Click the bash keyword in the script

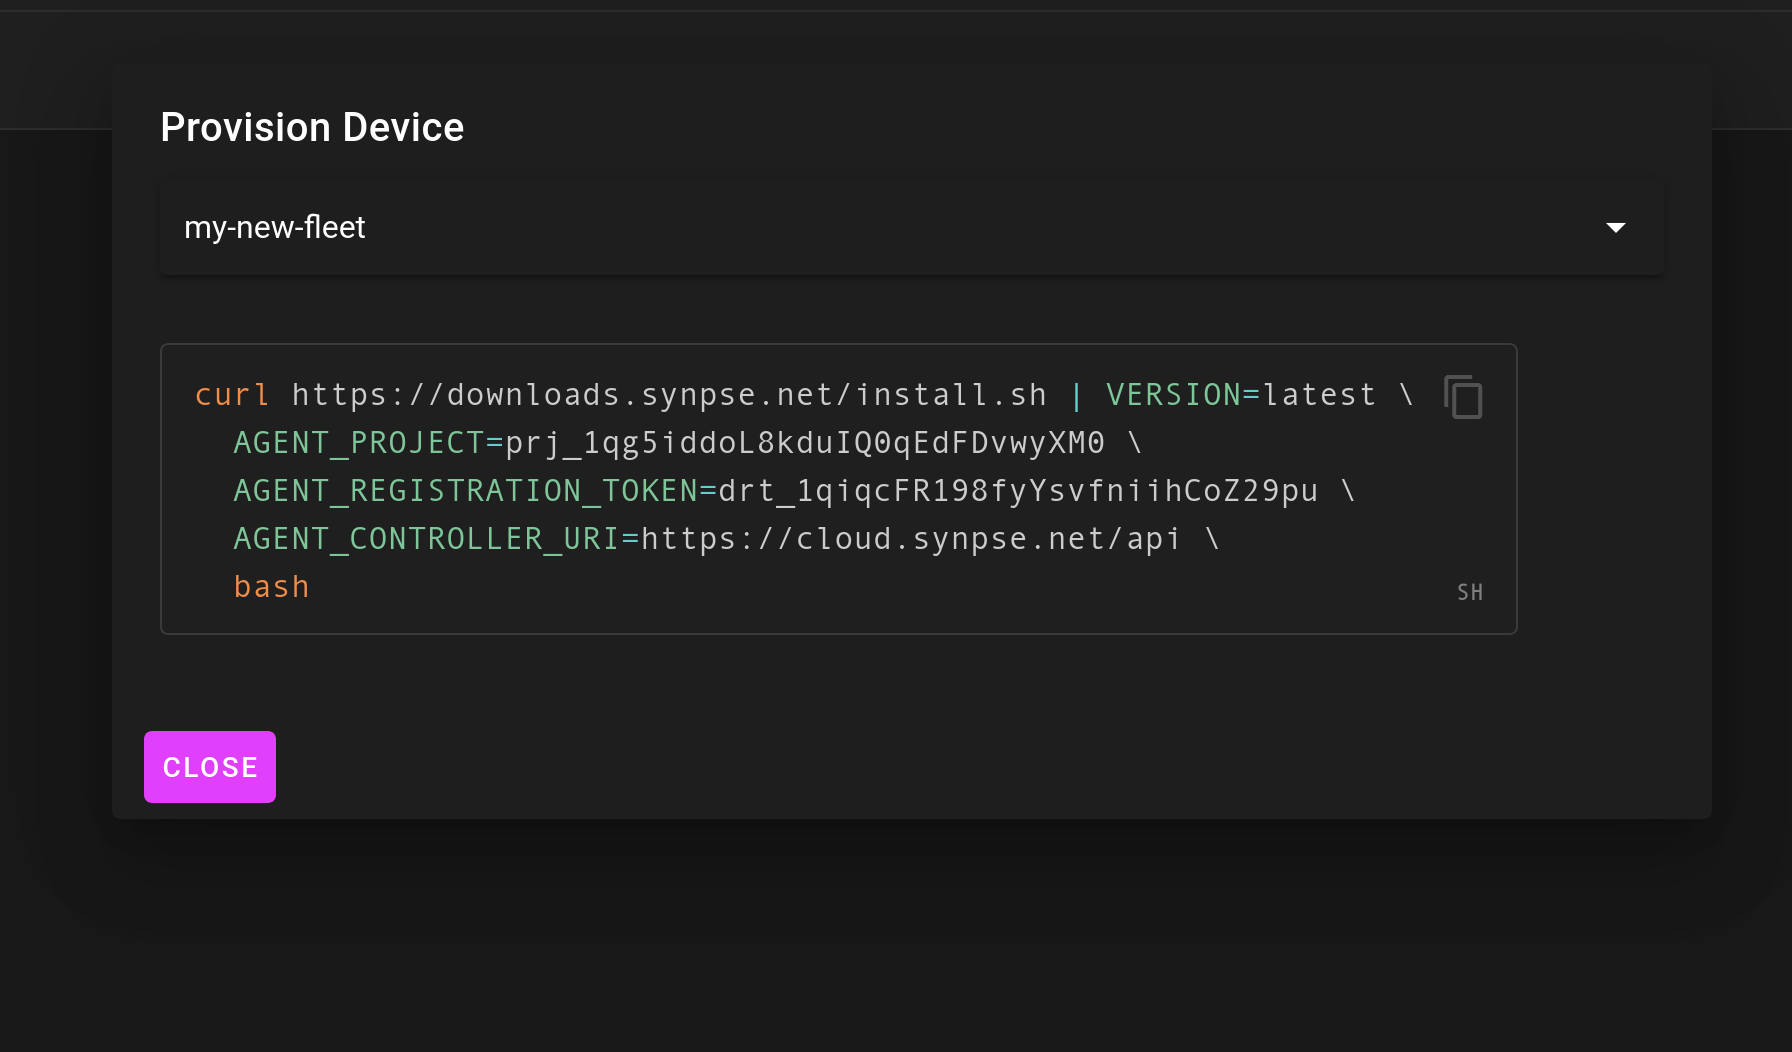(x=271, y=586)
